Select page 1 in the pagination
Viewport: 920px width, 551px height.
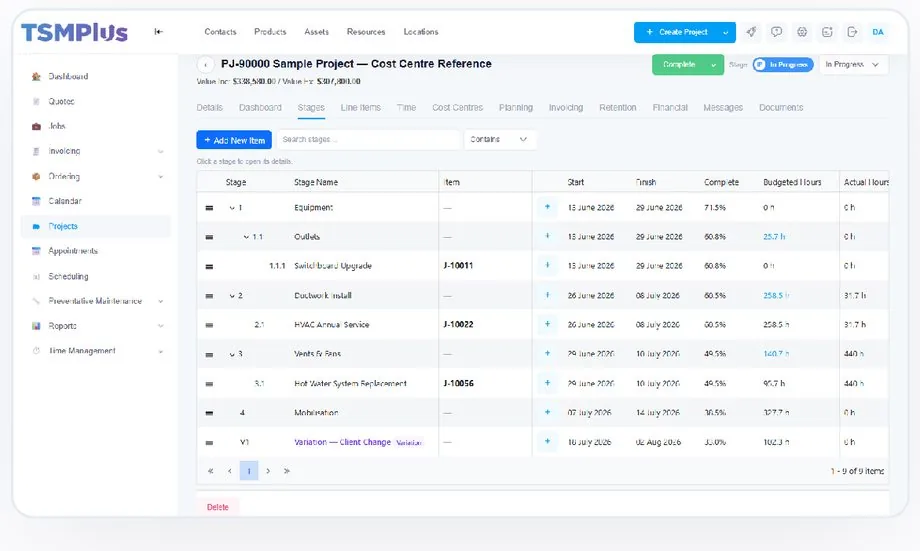coord(249,471)
